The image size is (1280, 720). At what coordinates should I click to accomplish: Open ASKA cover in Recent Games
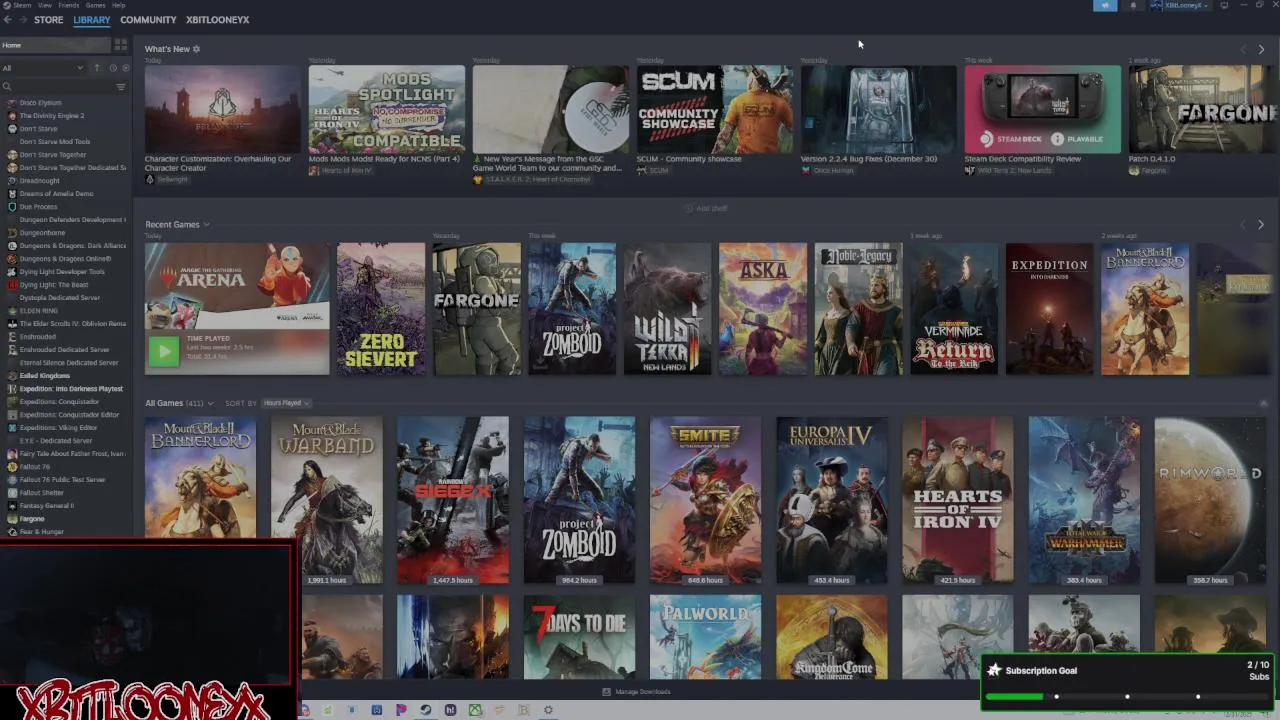pos(763,309)
